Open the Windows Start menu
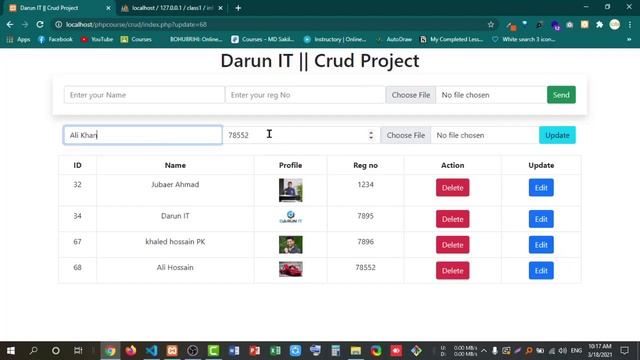The height and width of the screenshot is (360, 640). click(x=11, y=351)
